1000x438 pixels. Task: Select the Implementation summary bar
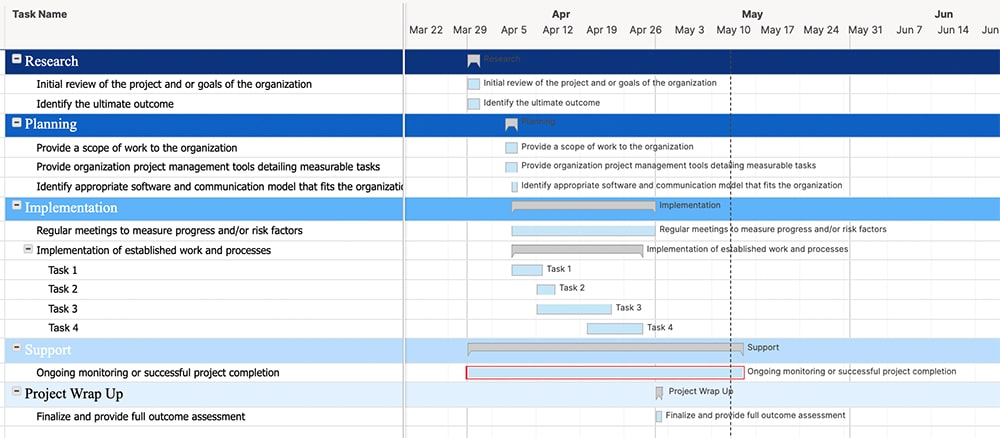coord(584,206)
